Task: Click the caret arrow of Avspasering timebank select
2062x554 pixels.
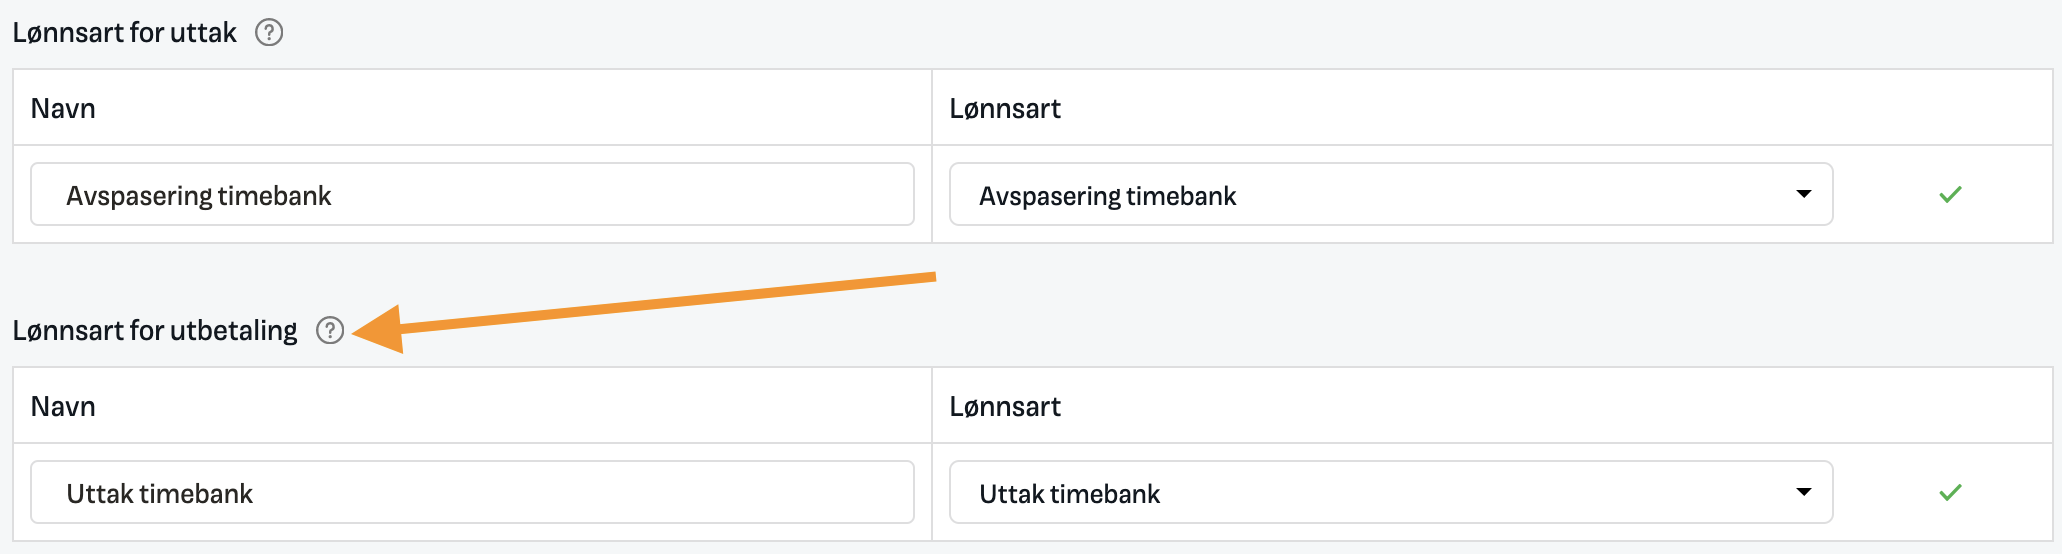Action: [x=1804, y=194]
